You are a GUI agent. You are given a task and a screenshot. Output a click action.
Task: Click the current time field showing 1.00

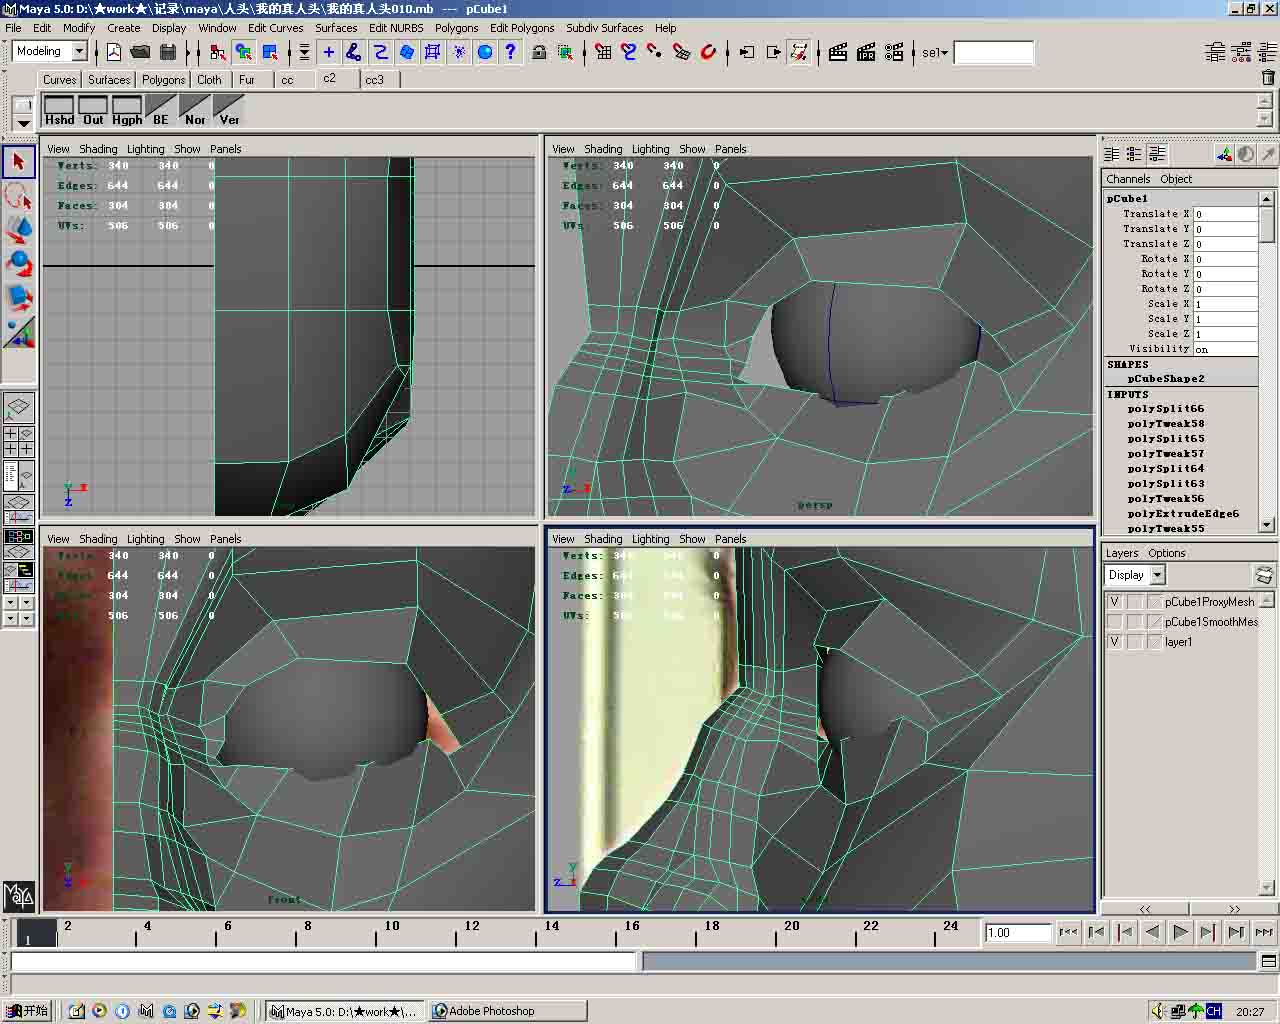pyautogui.click(x=1018, y=932)
